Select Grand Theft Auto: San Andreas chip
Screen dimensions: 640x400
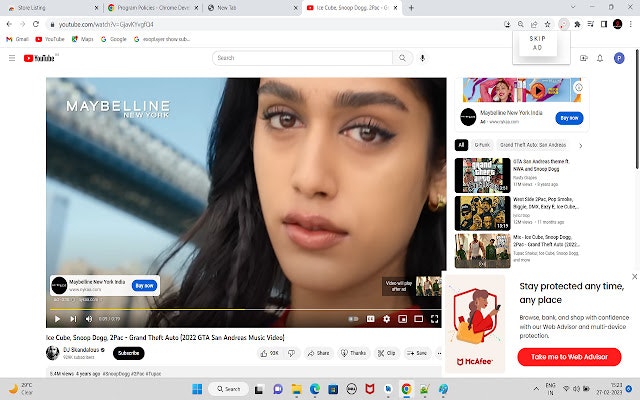click(533, 145)
